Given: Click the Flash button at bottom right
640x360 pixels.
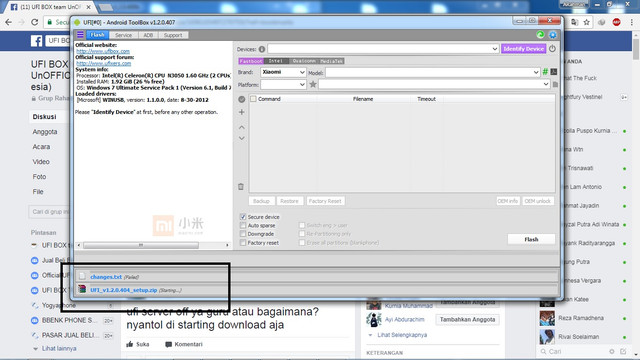Looking at the screenshot, I should coord(531,239).
